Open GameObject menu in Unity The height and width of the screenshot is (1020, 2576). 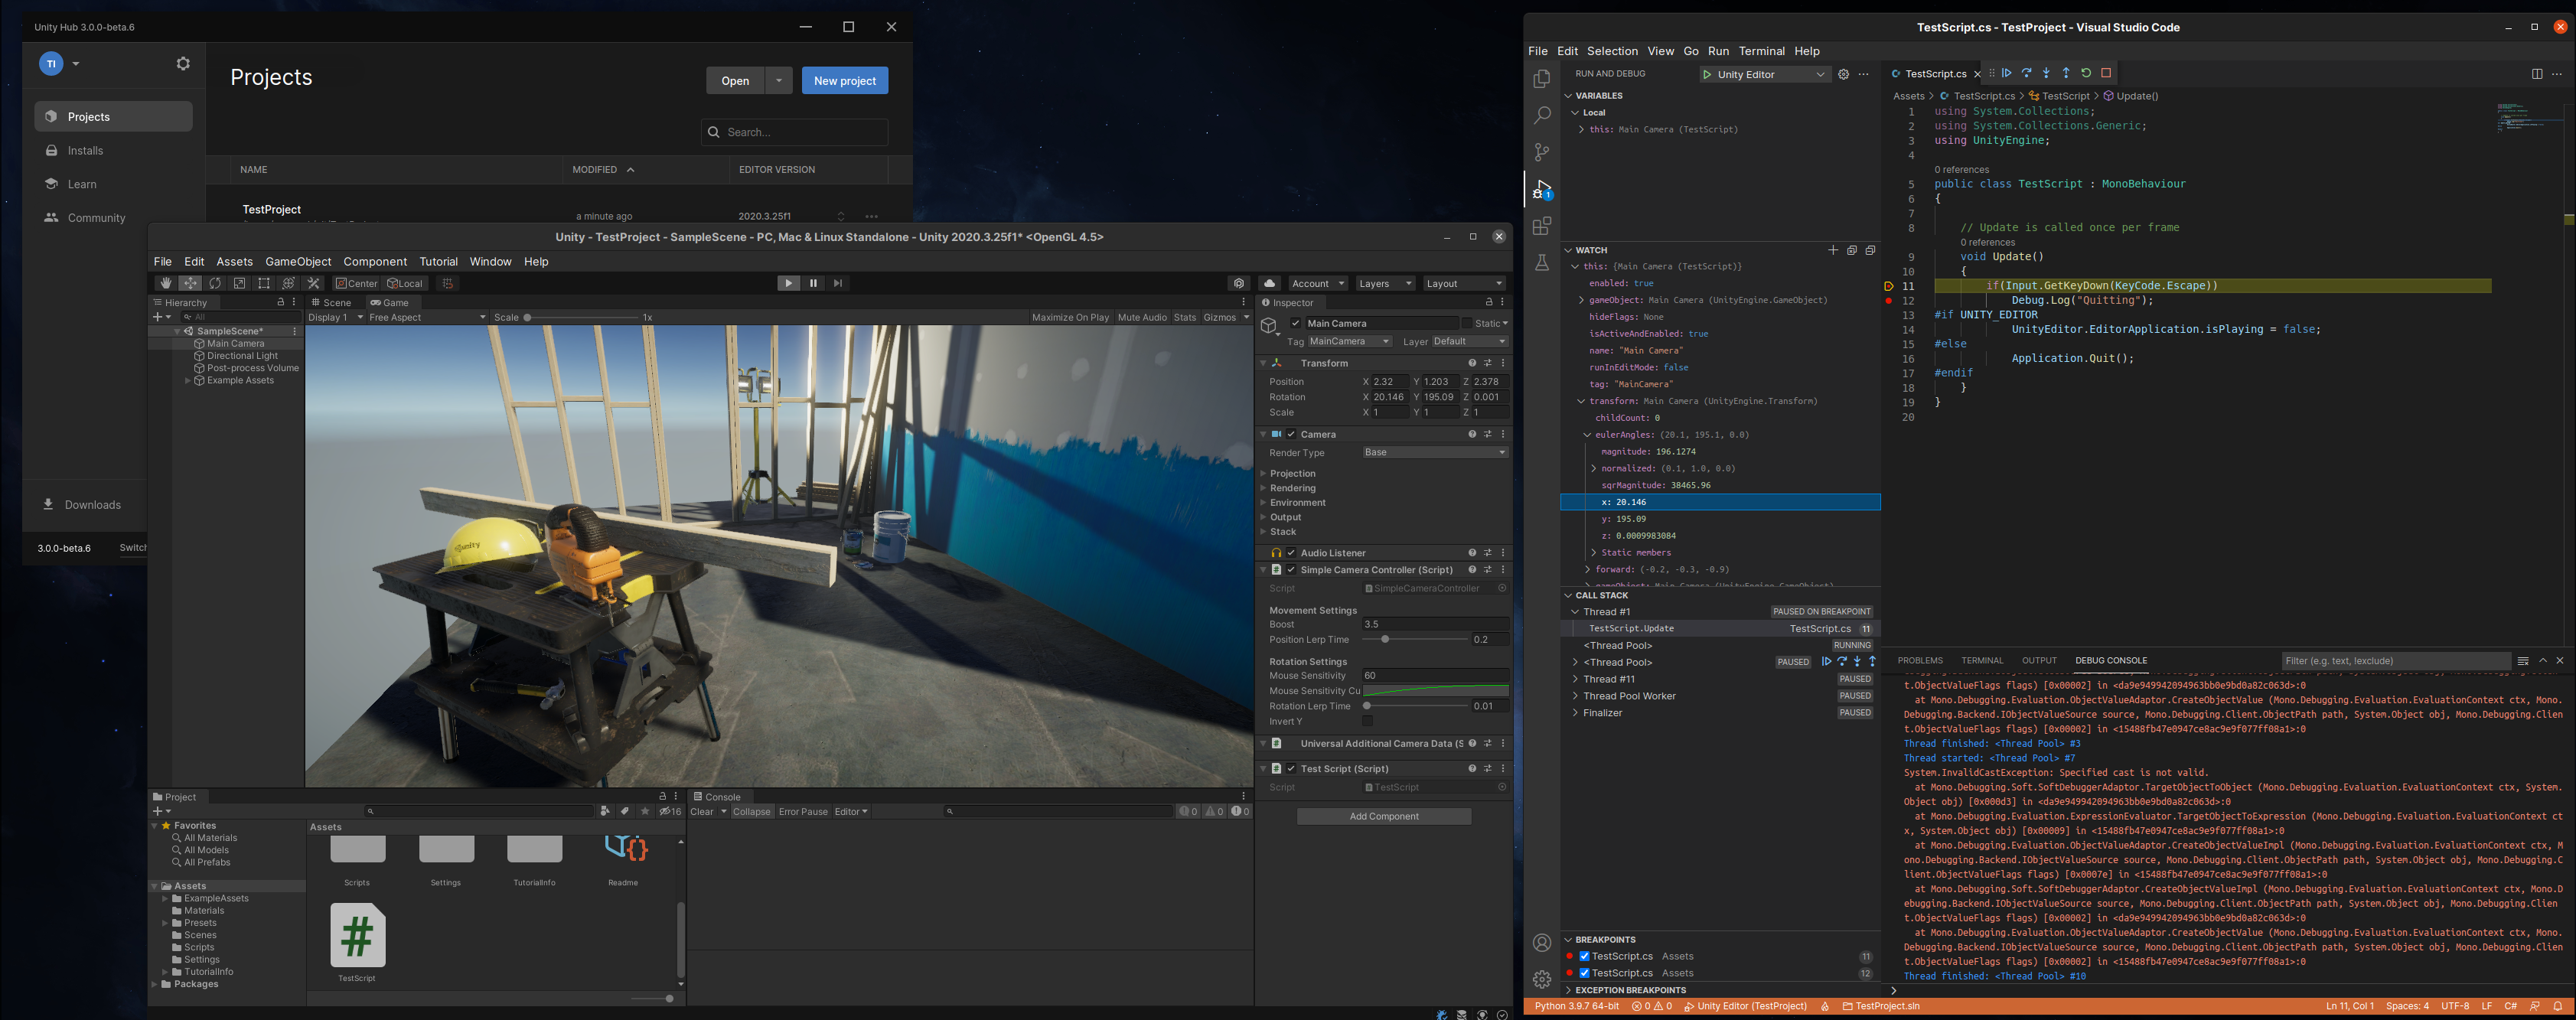298,261
